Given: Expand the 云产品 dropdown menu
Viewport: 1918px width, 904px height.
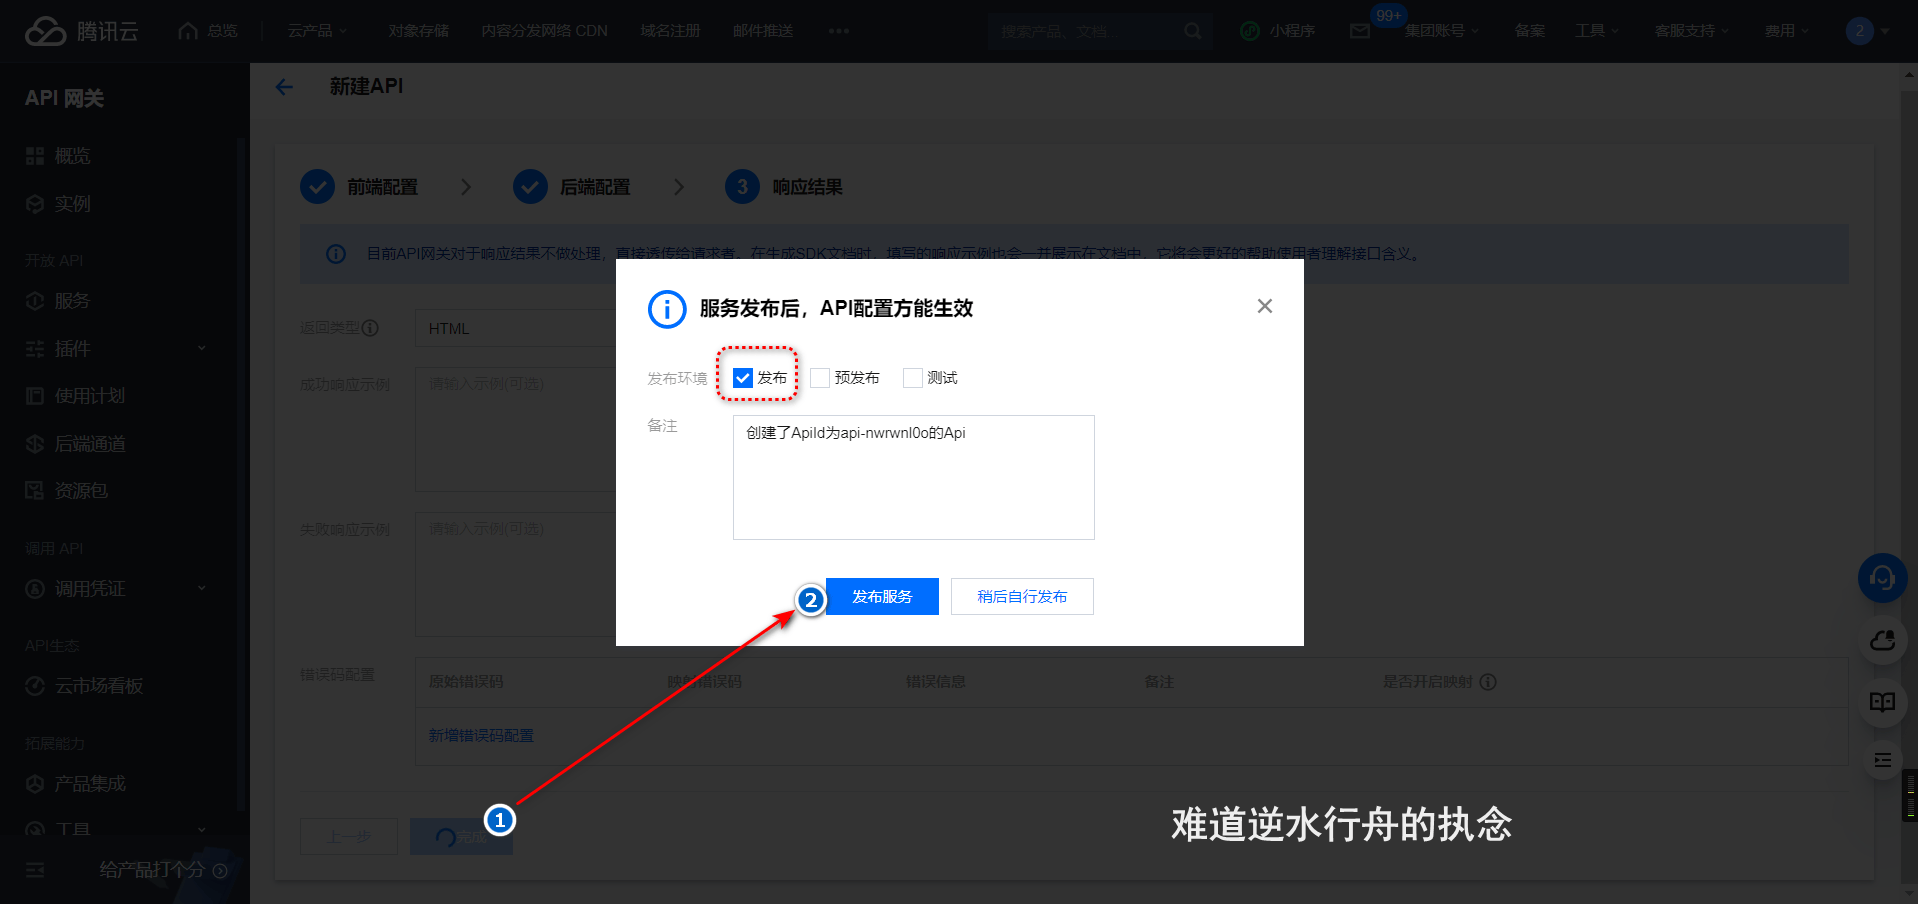Looking at the screenshot, I should [316, 30].
